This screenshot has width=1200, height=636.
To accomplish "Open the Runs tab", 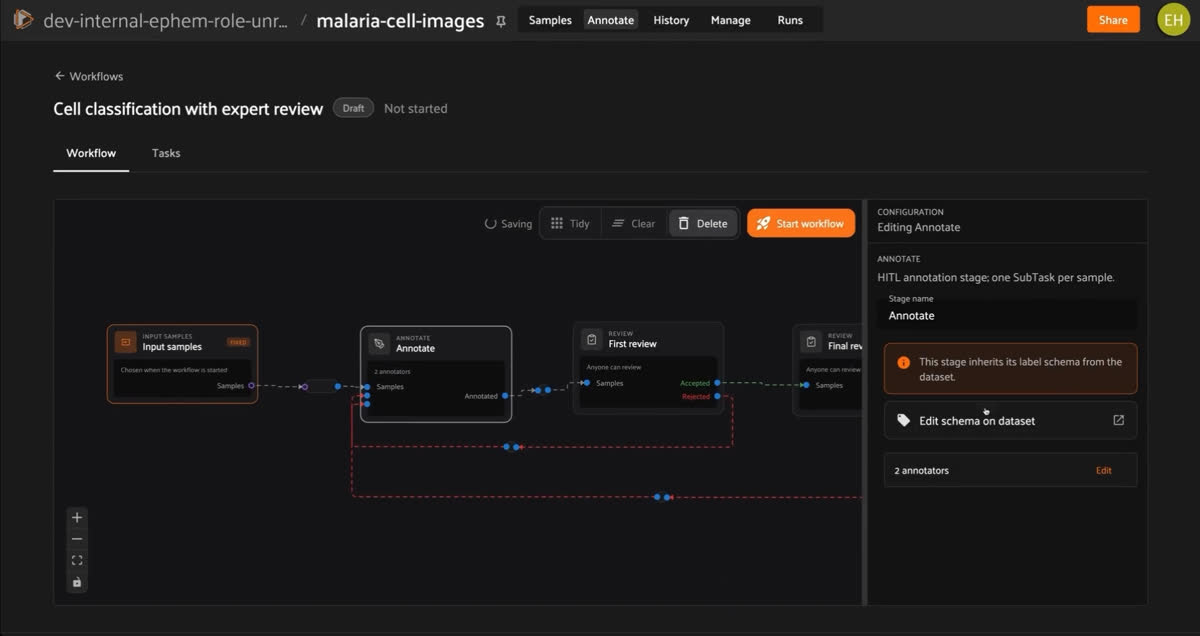I will [790, 20].
